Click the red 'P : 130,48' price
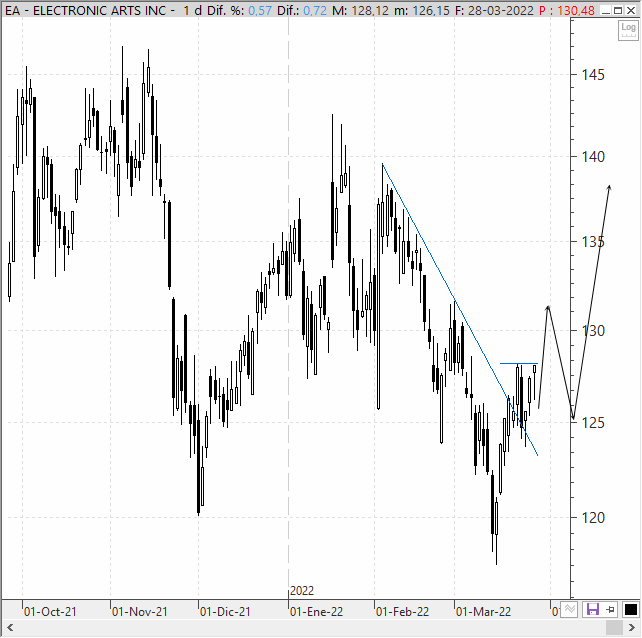This screenshot has height=638, width=642. 567,10
